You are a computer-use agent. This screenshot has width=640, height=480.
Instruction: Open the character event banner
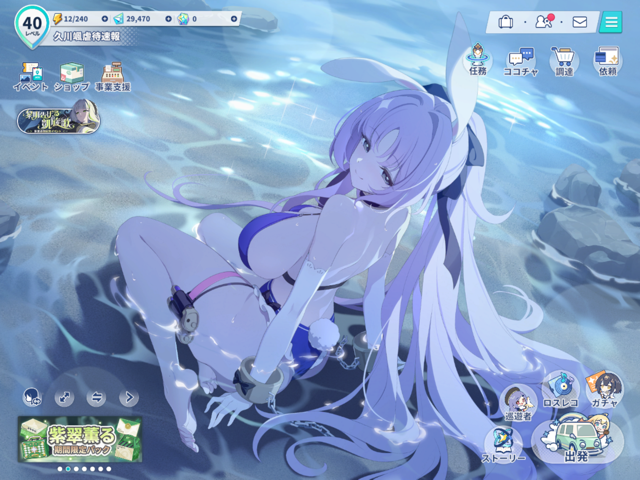point(58,117)
